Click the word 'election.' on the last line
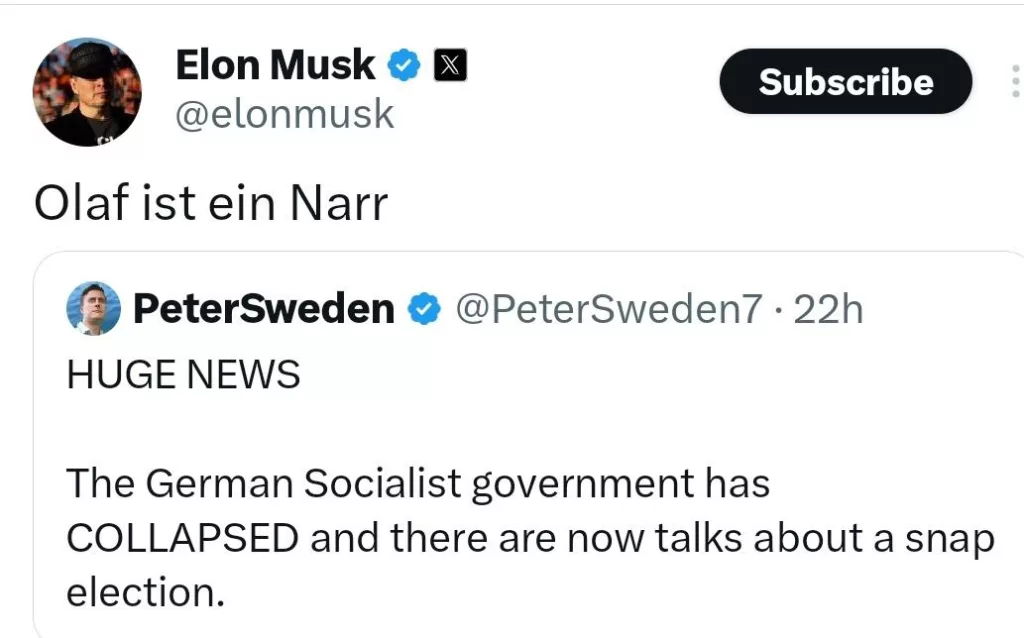 pos(146,593)
